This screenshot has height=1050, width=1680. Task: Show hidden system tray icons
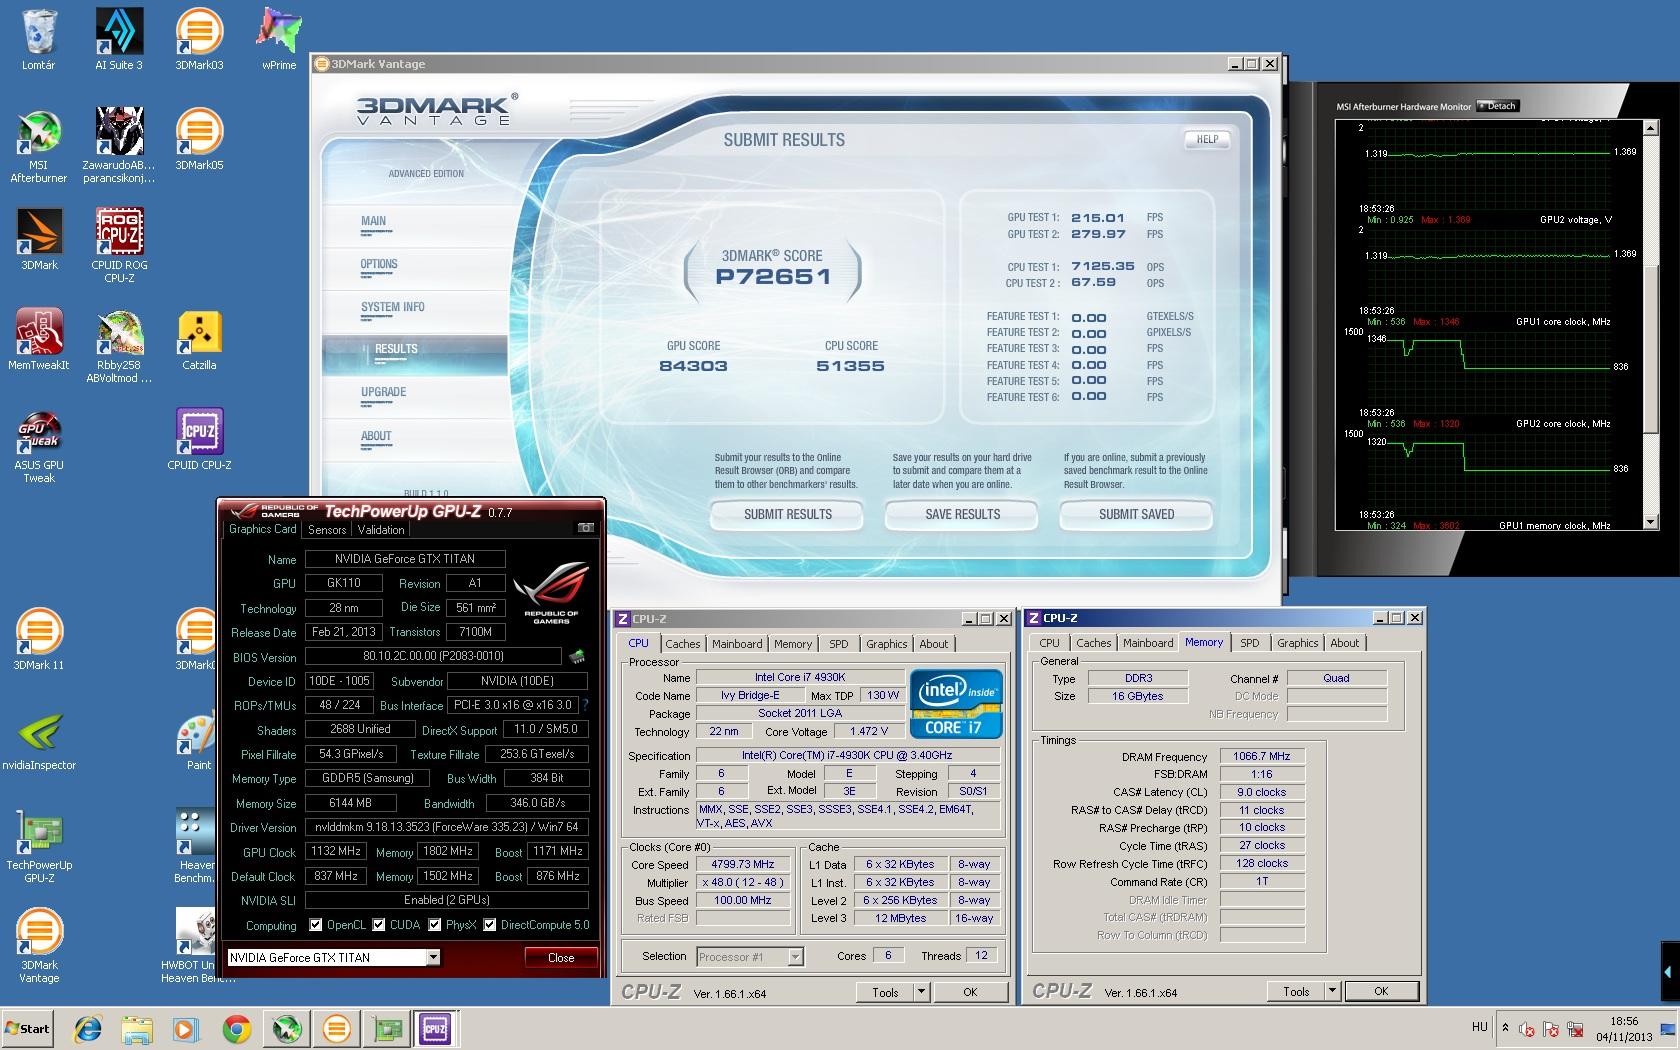pos(1505,1027)
